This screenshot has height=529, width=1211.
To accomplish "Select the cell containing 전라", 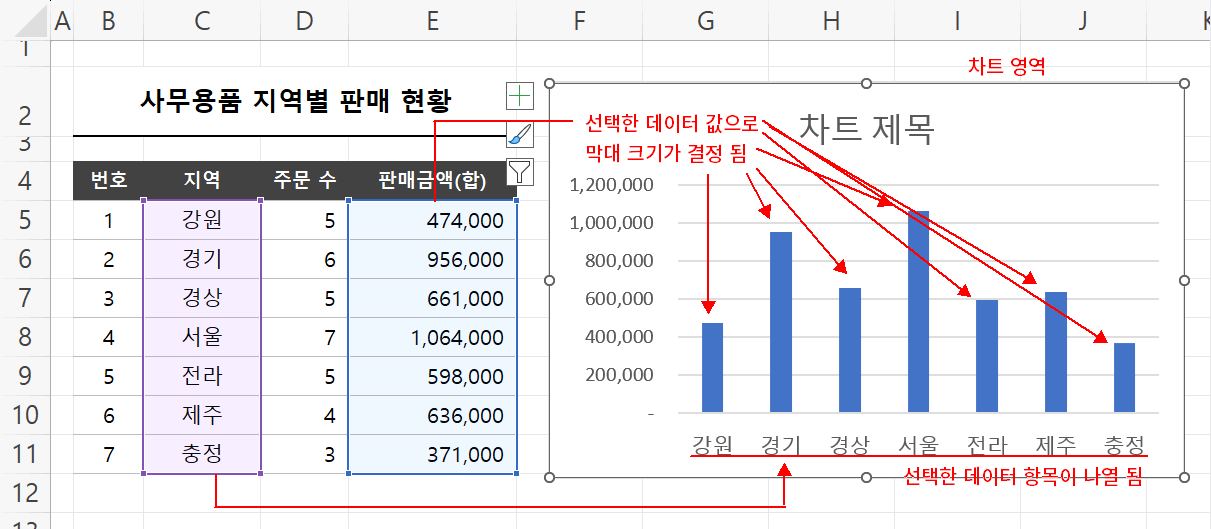I will pyautogui.click(x=202, y=376).
